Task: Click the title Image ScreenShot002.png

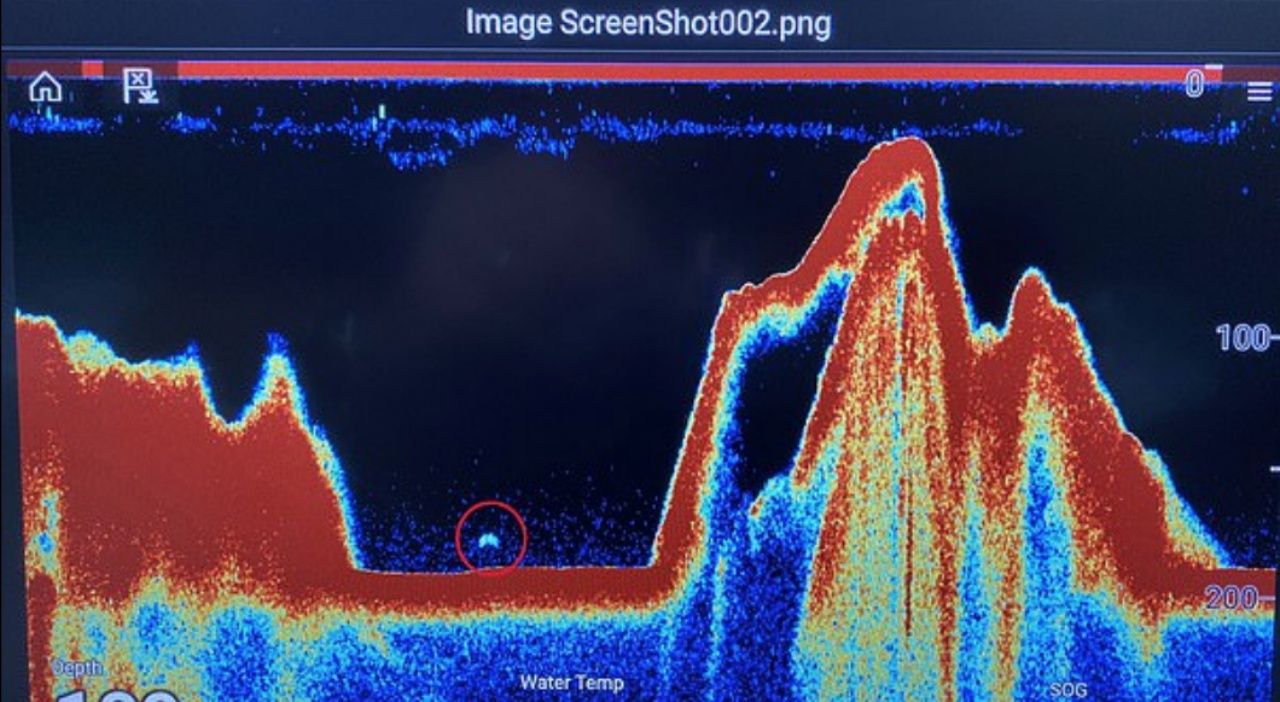Action: point(648,23)
